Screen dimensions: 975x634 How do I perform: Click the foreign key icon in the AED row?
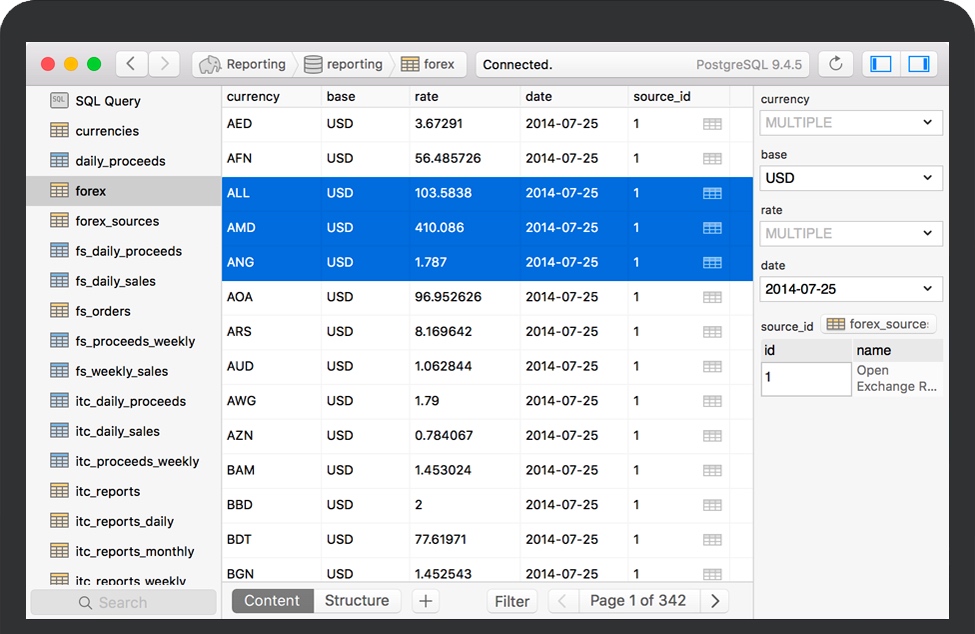pyautogui.click(x=712, y=124)
